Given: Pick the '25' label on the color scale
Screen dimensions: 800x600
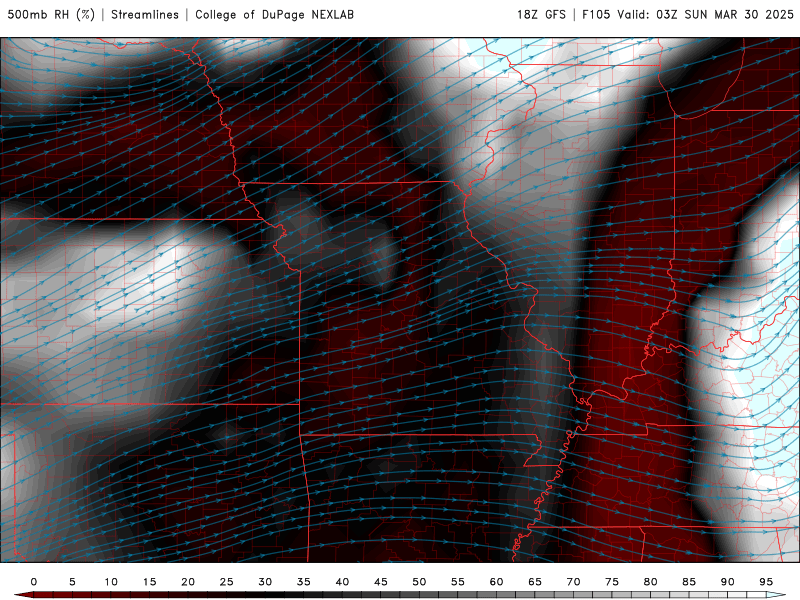Looking at the screenshot, I should point(227,582).
